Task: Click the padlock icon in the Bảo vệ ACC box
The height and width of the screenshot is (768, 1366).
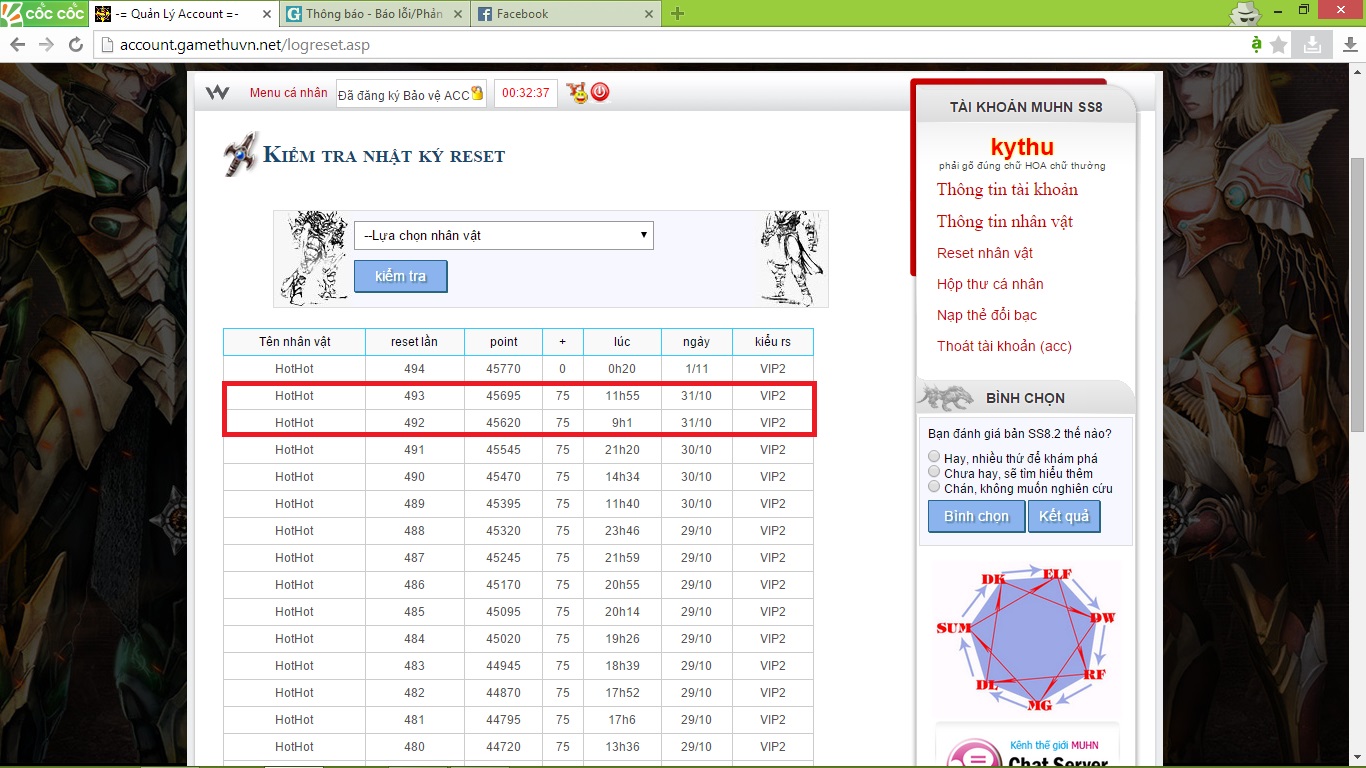Action: [x=477, y=94]
